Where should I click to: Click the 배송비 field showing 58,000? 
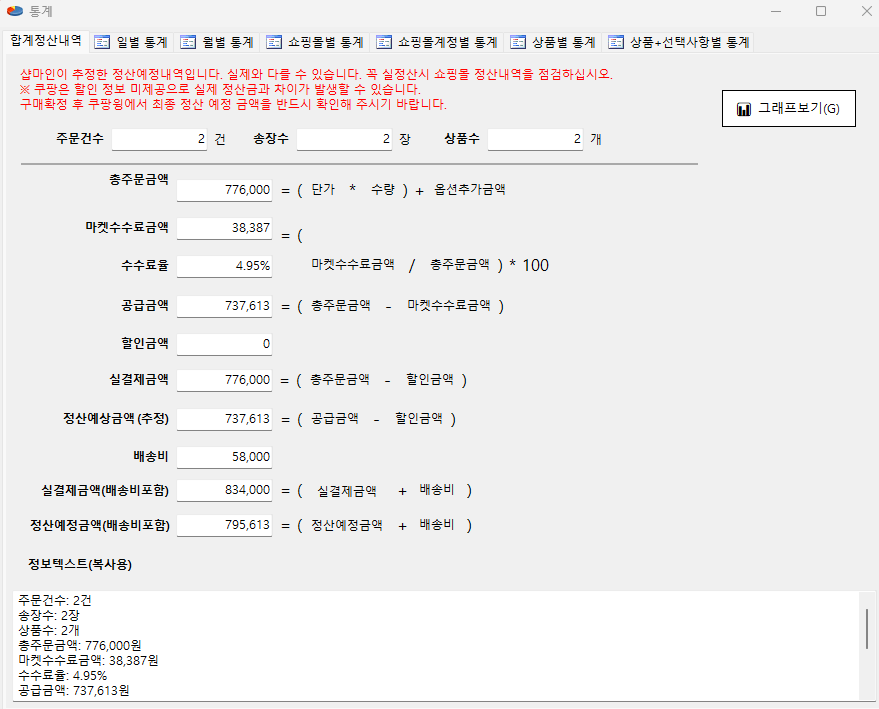[224, 456]
